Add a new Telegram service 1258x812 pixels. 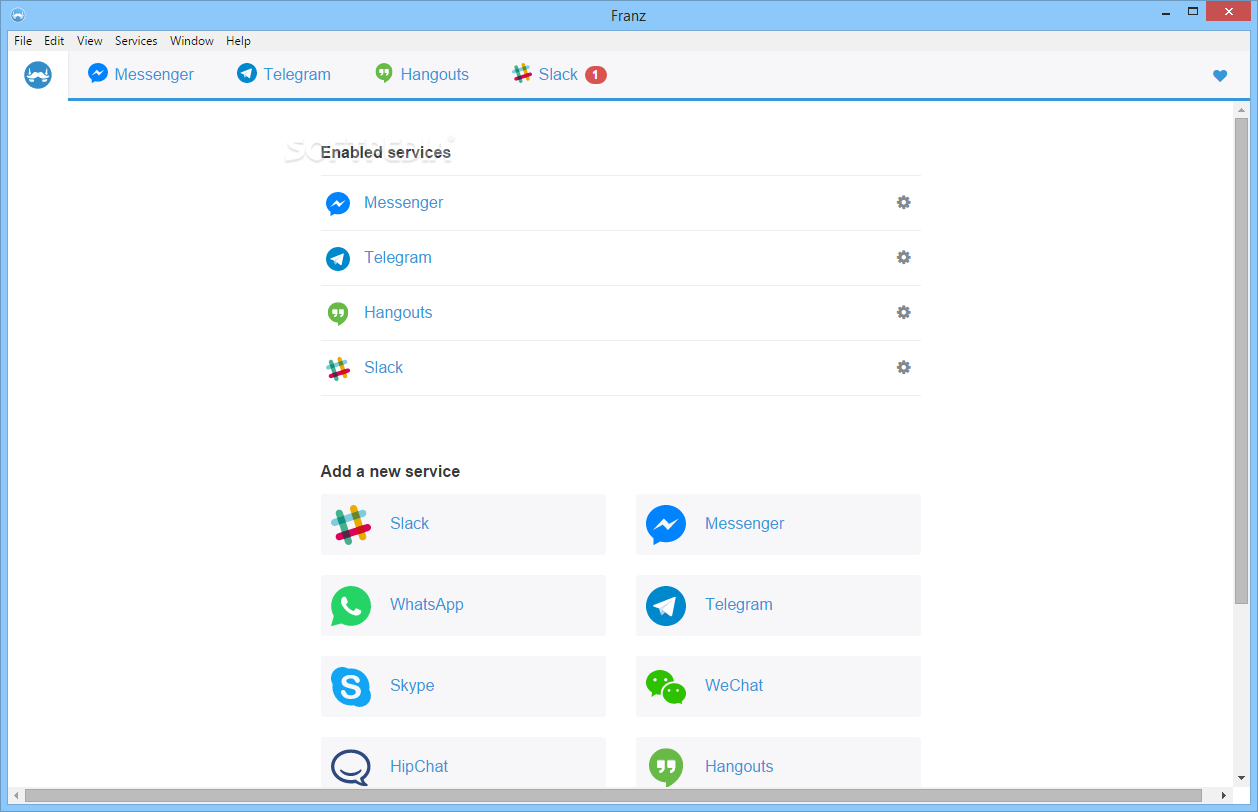click(778, 605)
